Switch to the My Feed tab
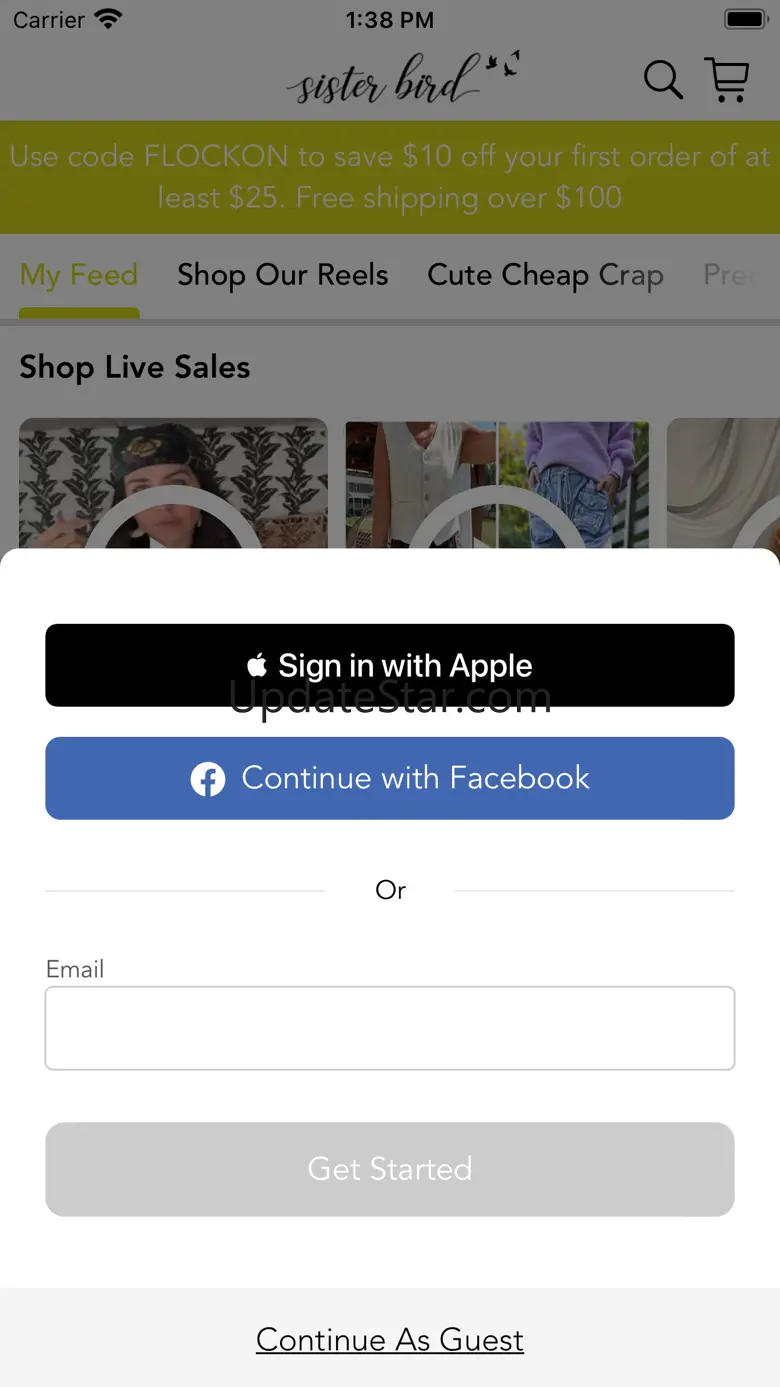780x1387 pixels. (x=79, y=275)
